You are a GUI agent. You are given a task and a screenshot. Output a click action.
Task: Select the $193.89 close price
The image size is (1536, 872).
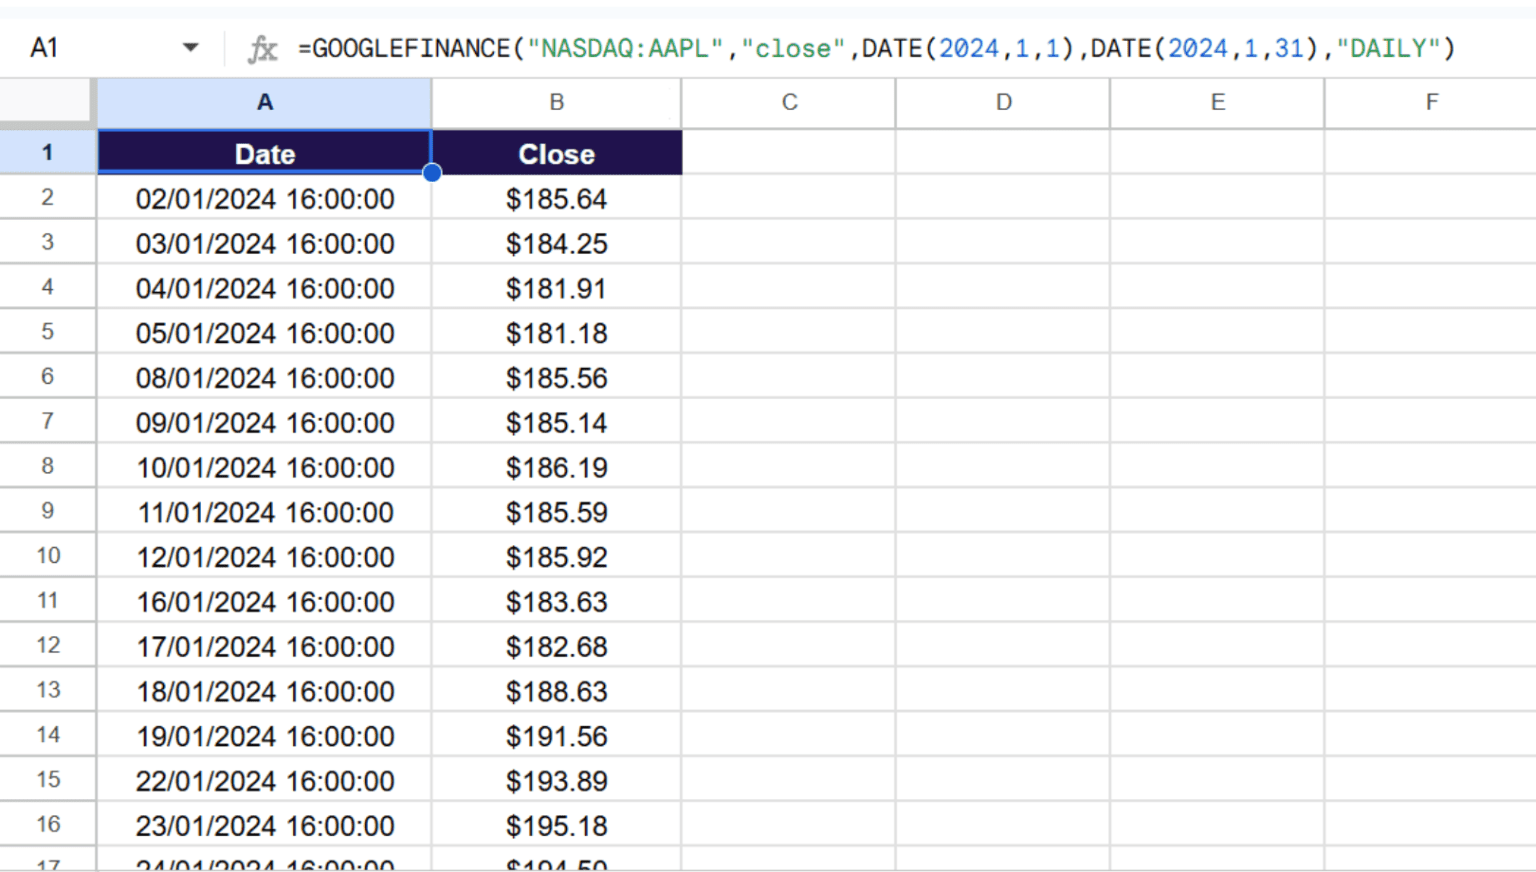(556, 780)
